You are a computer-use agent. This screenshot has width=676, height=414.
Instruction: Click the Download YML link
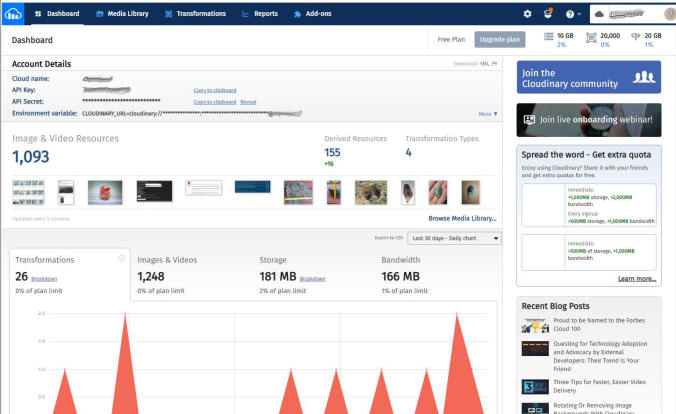[x=484, y=64]
